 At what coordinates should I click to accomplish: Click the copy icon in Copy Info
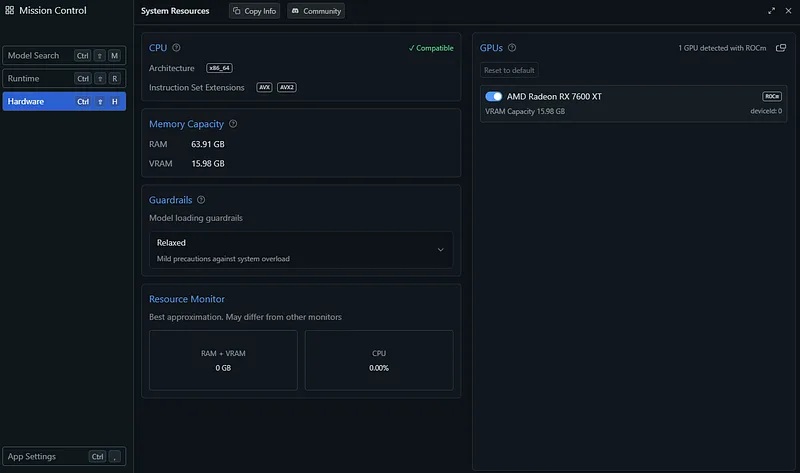(237, 11)
